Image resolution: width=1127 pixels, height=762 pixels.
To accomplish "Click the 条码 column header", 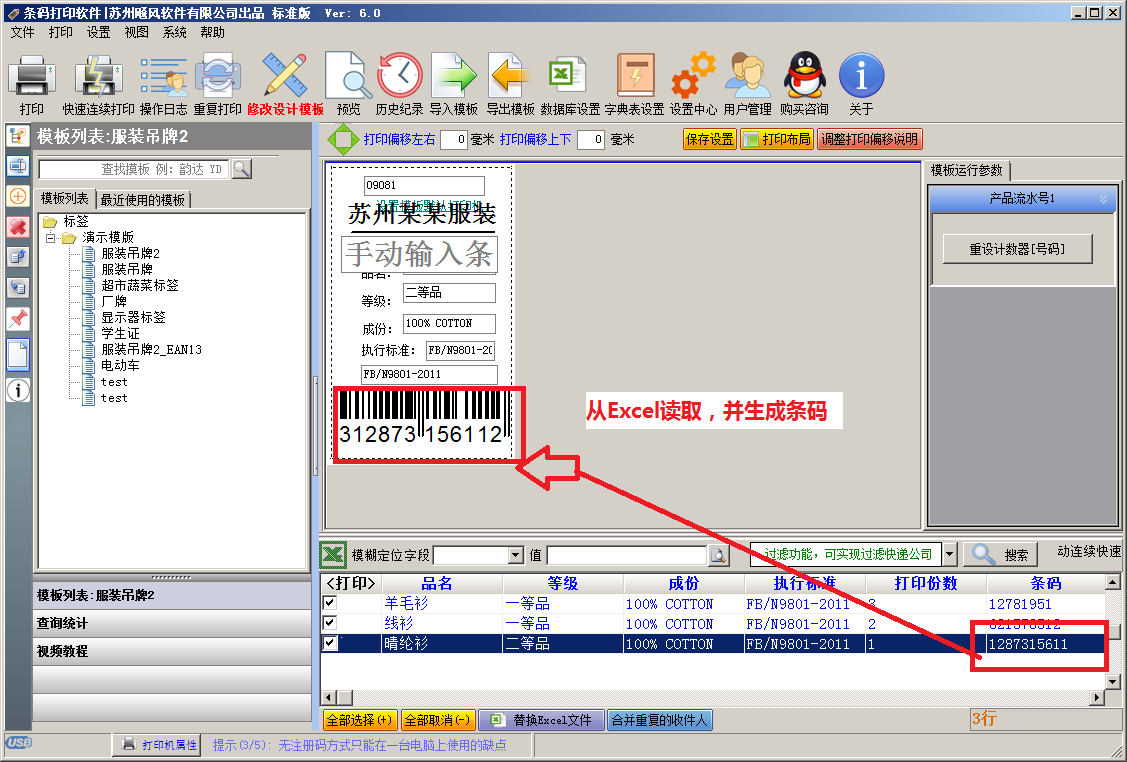I will point(1045,583).
